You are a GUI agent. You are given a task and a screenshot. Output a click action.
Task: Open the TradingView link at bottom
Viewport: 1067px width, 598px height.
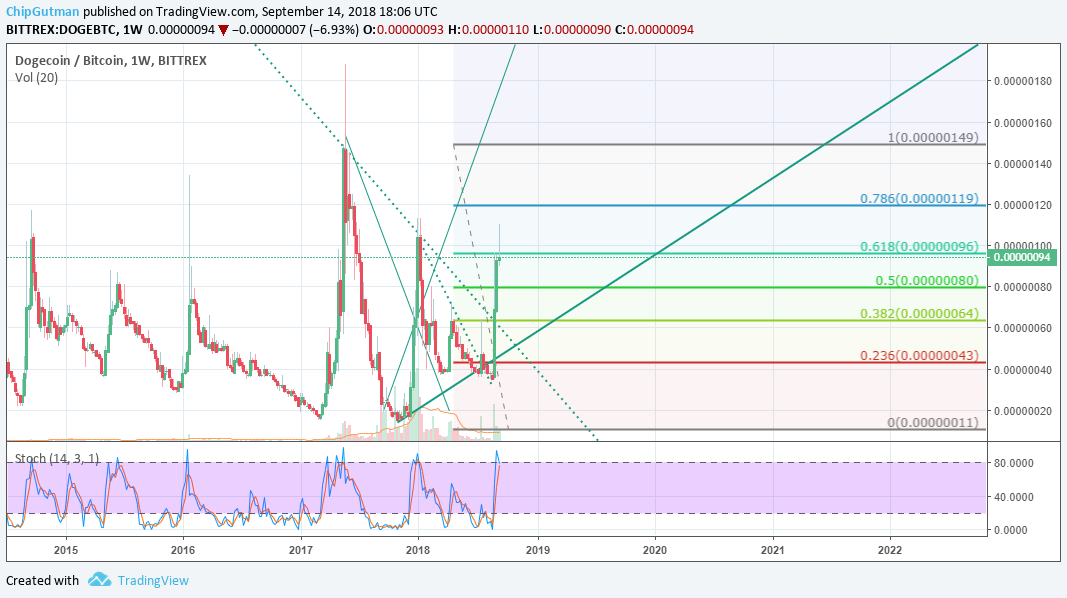point(153,580)
